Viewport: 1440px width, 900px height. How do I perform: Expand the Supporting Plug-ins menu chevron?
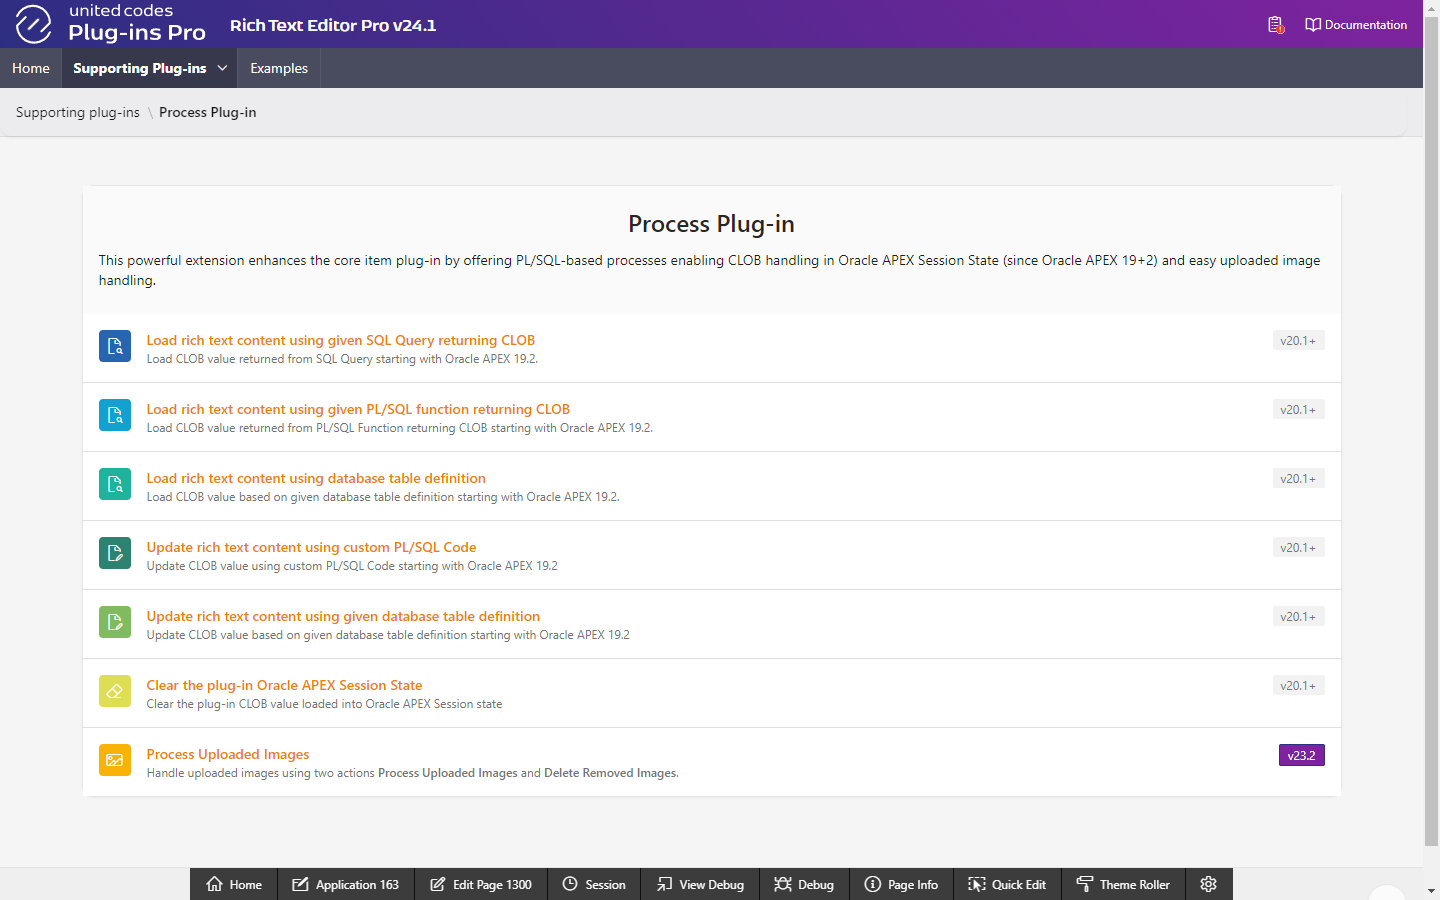pos(222,68)
